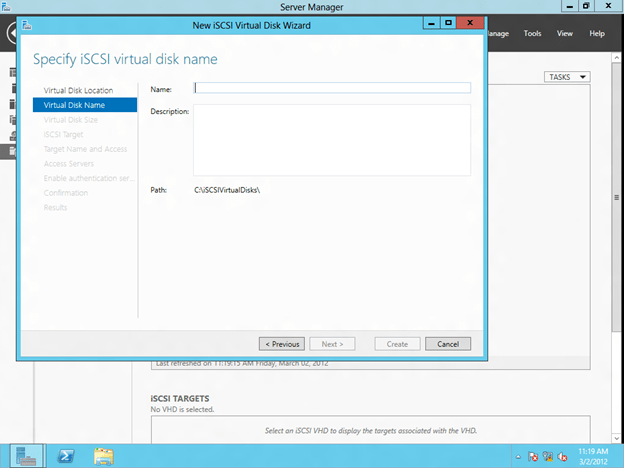
Task: Show hidden tray icons arrow
Action: click(519, 456)
